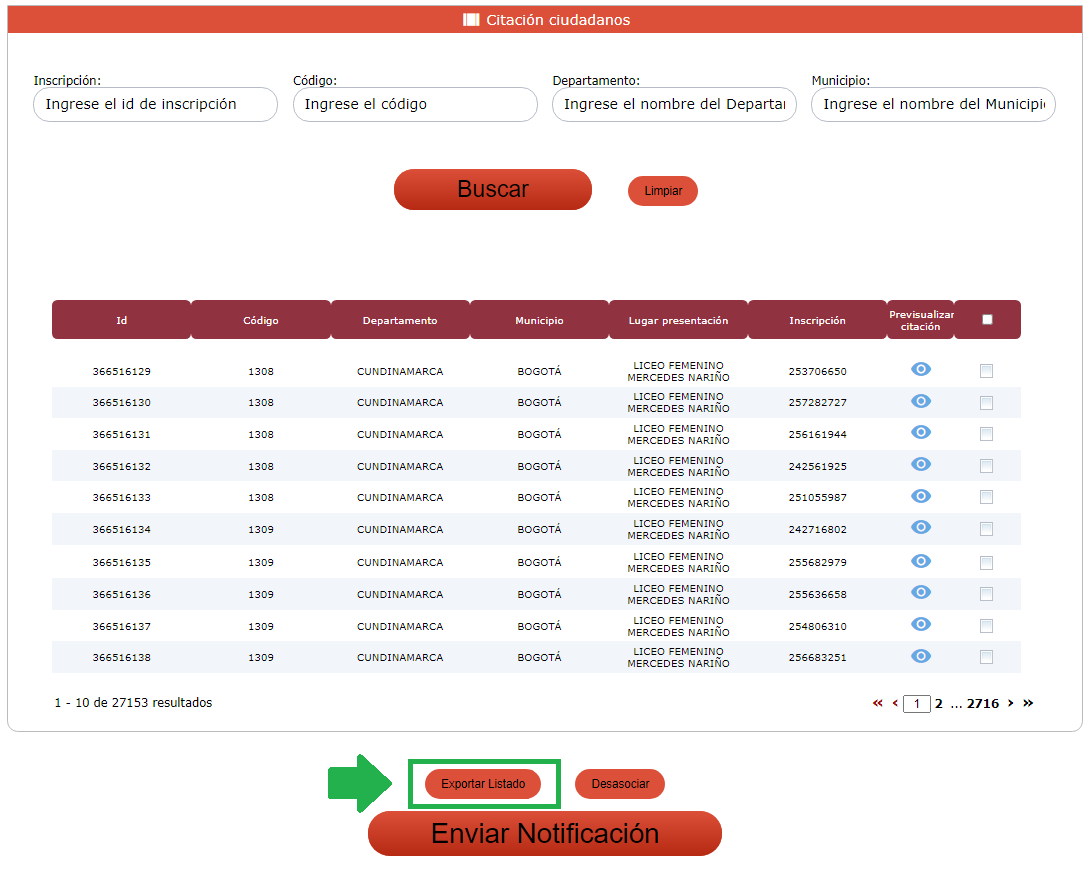Go to previous results page arrow
Viewport: 1090px width, 878px height.
tap(895, 703)
